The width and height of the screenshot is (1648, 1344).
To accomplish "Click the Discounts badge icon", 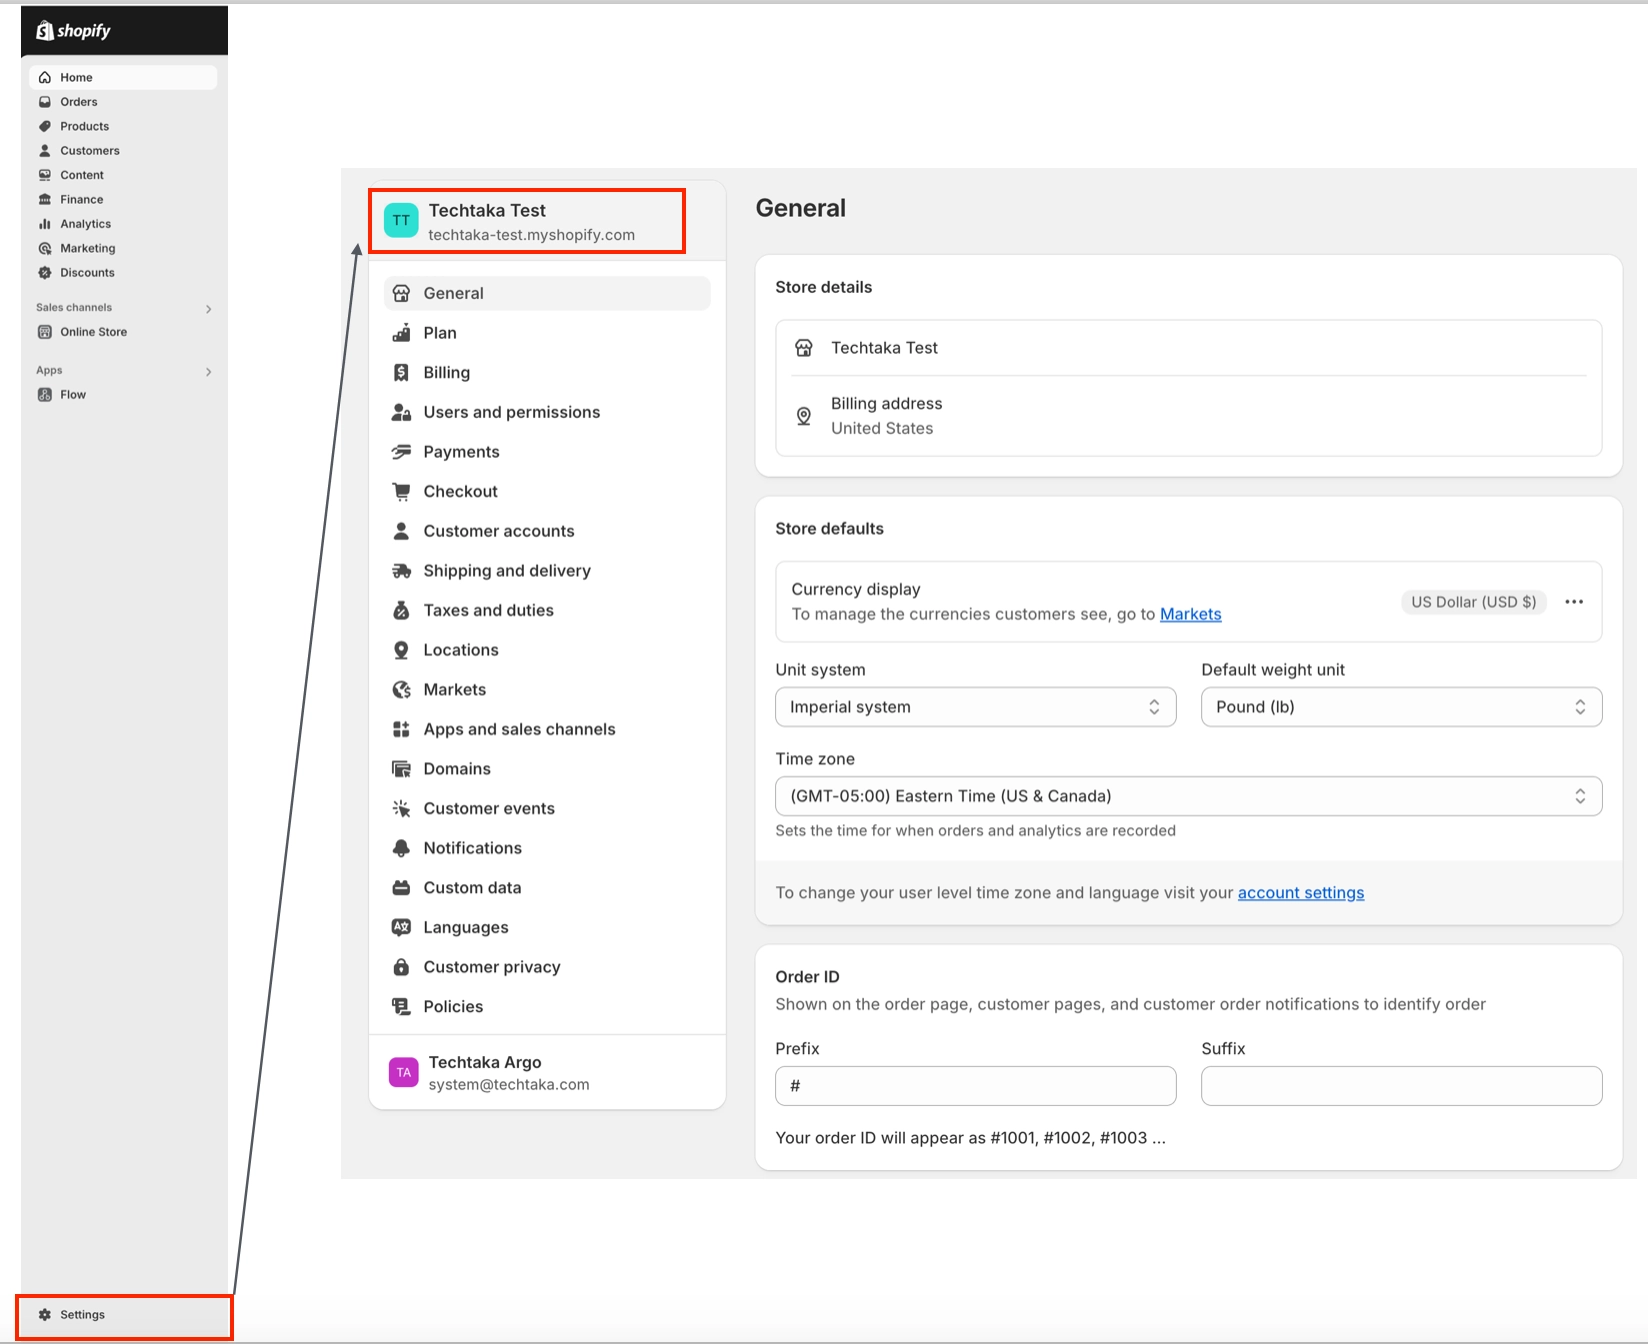I will pyautogui.click(x=45, y=273).
